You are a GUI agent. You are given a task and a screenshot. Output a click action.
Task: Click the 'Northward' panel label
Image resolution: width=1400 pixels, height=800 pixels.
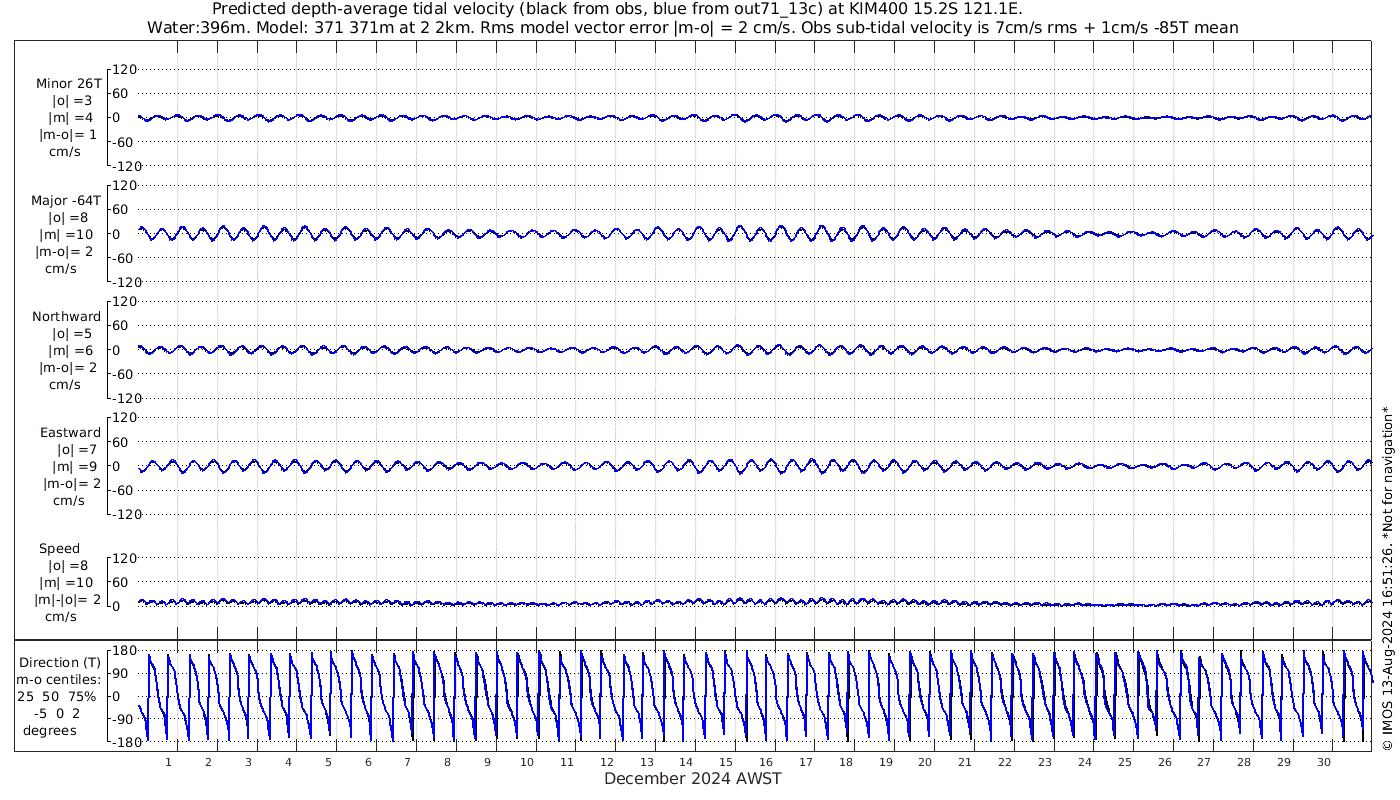pyautogui.click(x=67, y=316)
